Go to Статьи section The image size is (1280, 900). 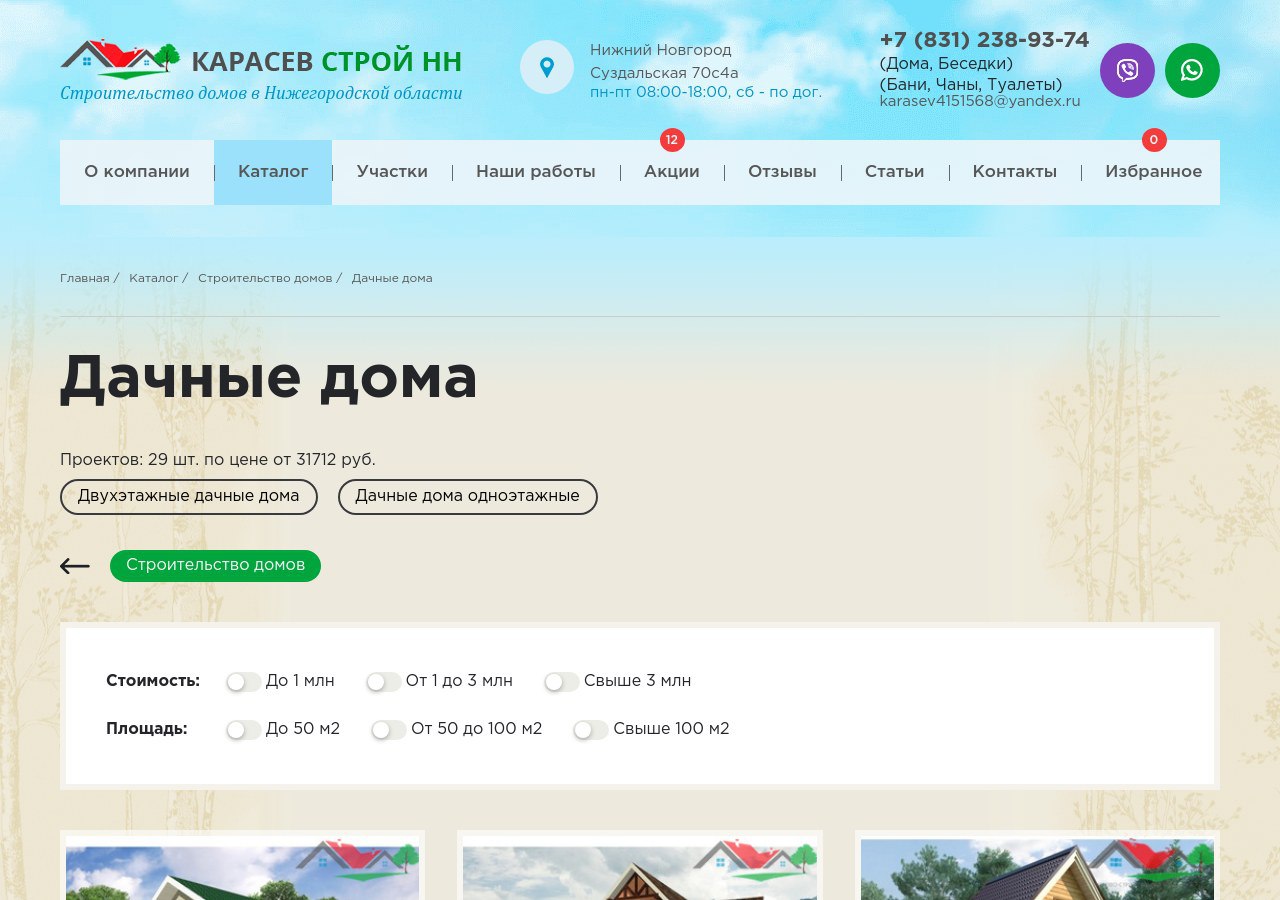point(894,172)
